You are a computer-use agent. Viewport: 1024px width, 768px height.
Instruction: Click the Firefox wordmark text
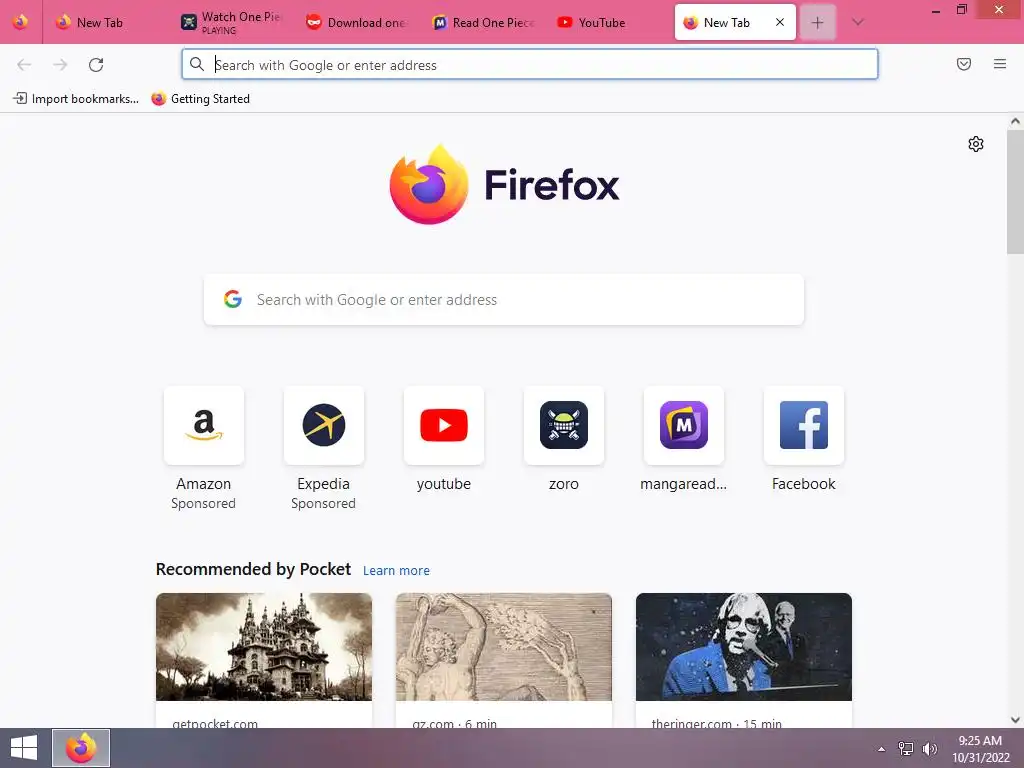click(552, 185)
